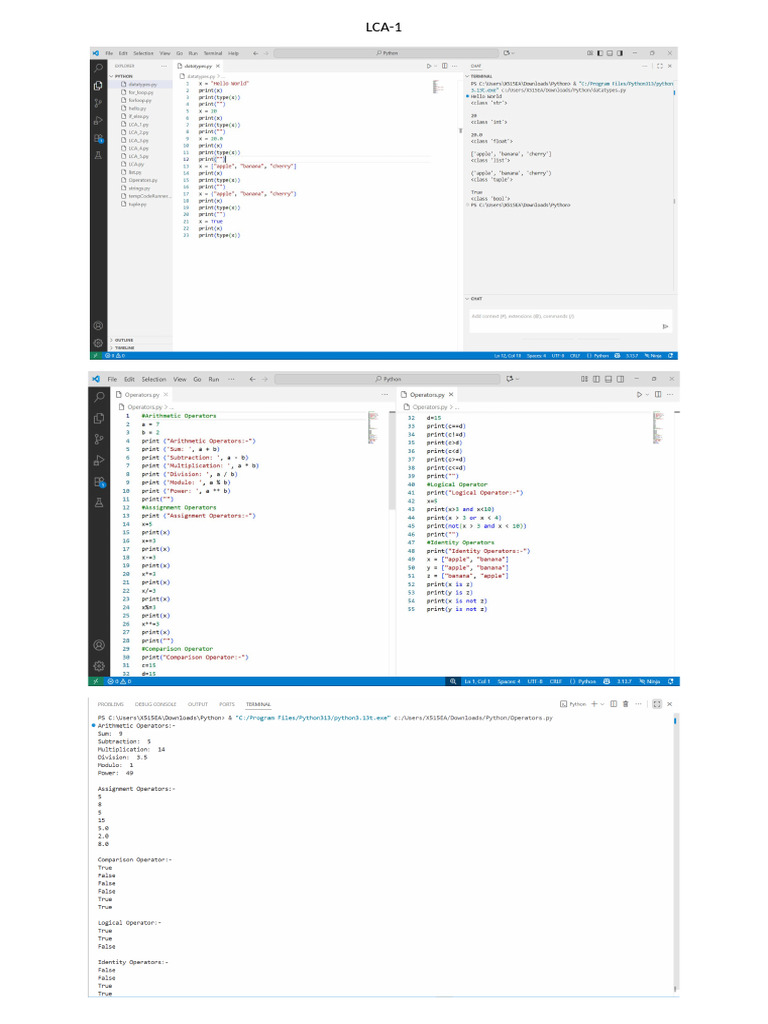Viewport: 768px width, 1024px height.
Task: Open Accounts icon in top window activity bar
Action: click(x=99, y=325)
